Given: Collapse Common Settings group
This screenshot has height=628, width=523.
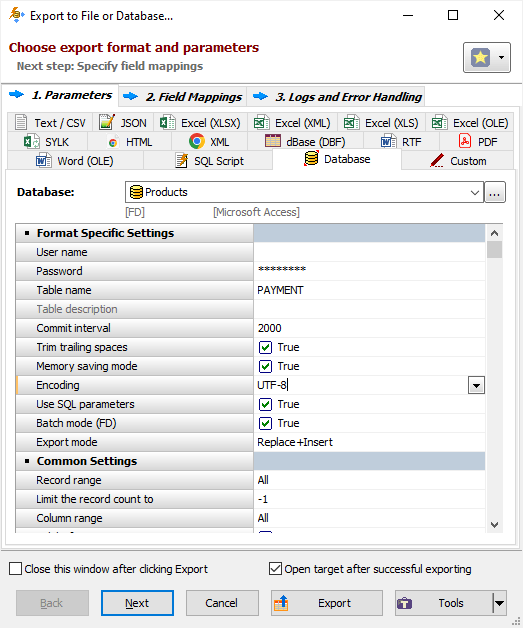Looking at the screenshot, I should (x=27, y=461).
